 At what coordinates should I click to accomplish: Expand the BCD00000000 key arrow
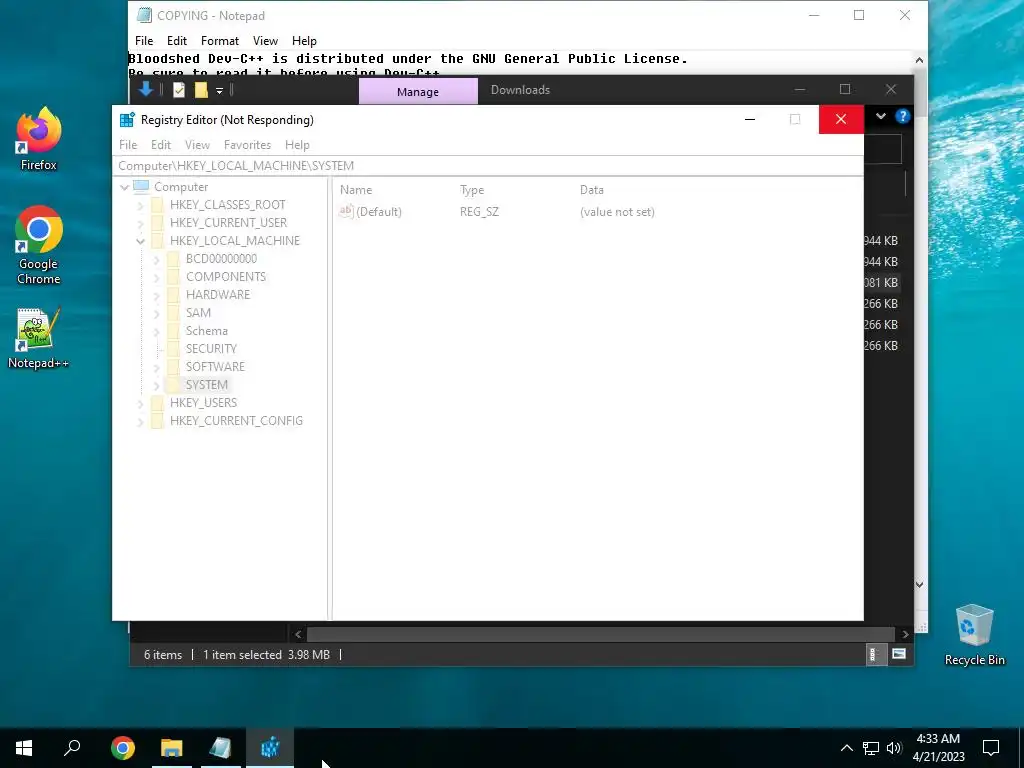157,259
